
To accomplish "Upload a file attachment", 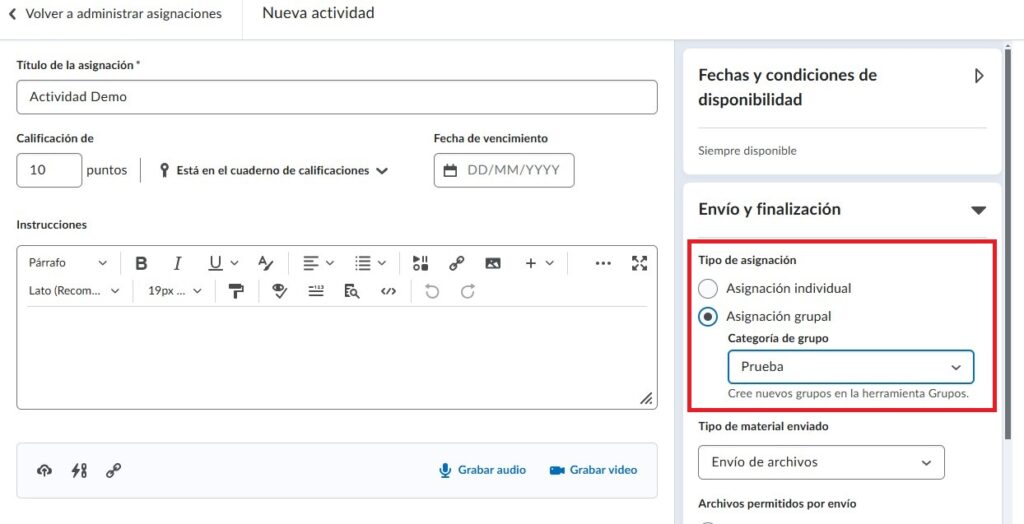I will tap(44, 470).
